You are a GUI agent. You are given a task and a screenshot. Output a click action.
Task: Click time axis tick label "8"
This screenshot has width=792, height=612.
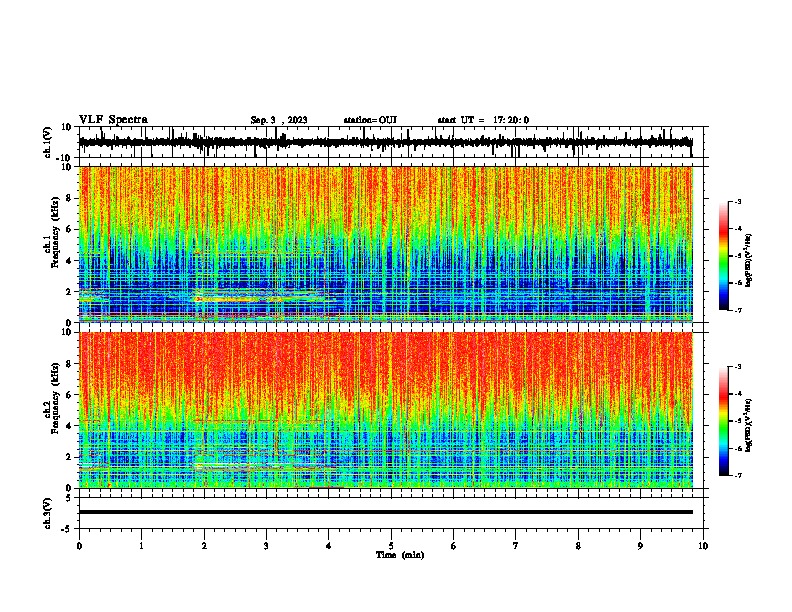578,546
